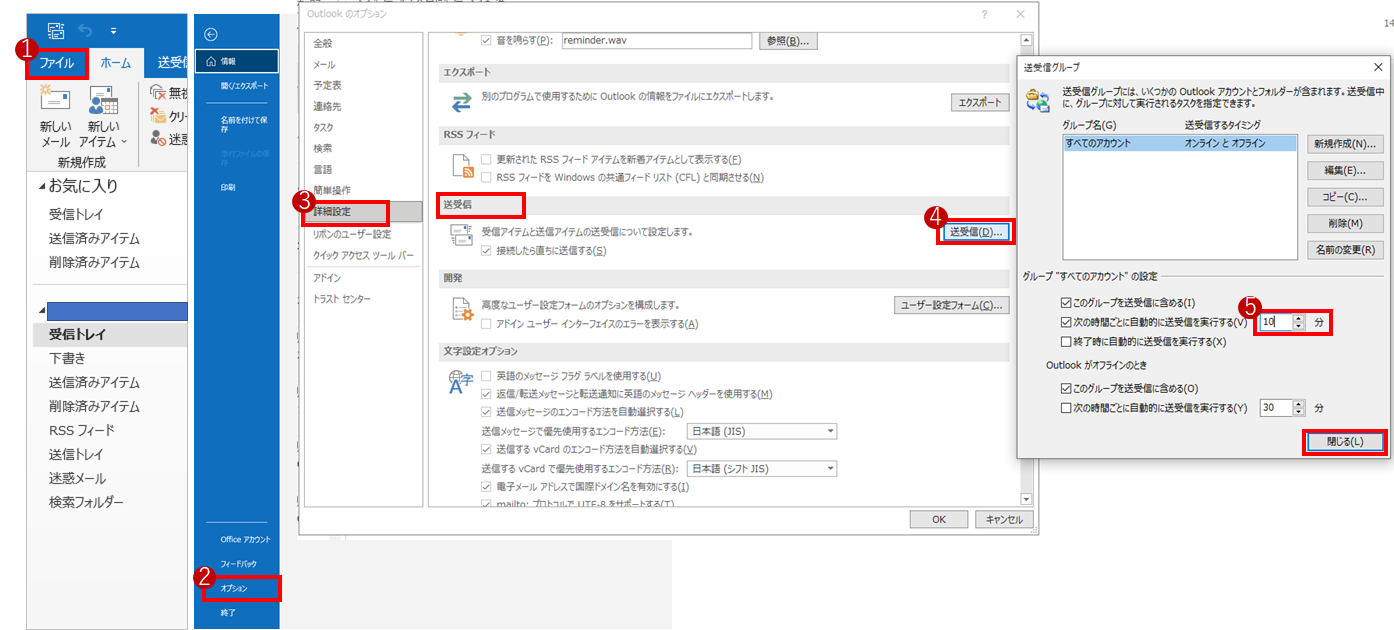Toggle RSS フィードを共通フィードリストと同期 checkbox
The height and width of the screenshot is (630, 1394).
(487, 177)
